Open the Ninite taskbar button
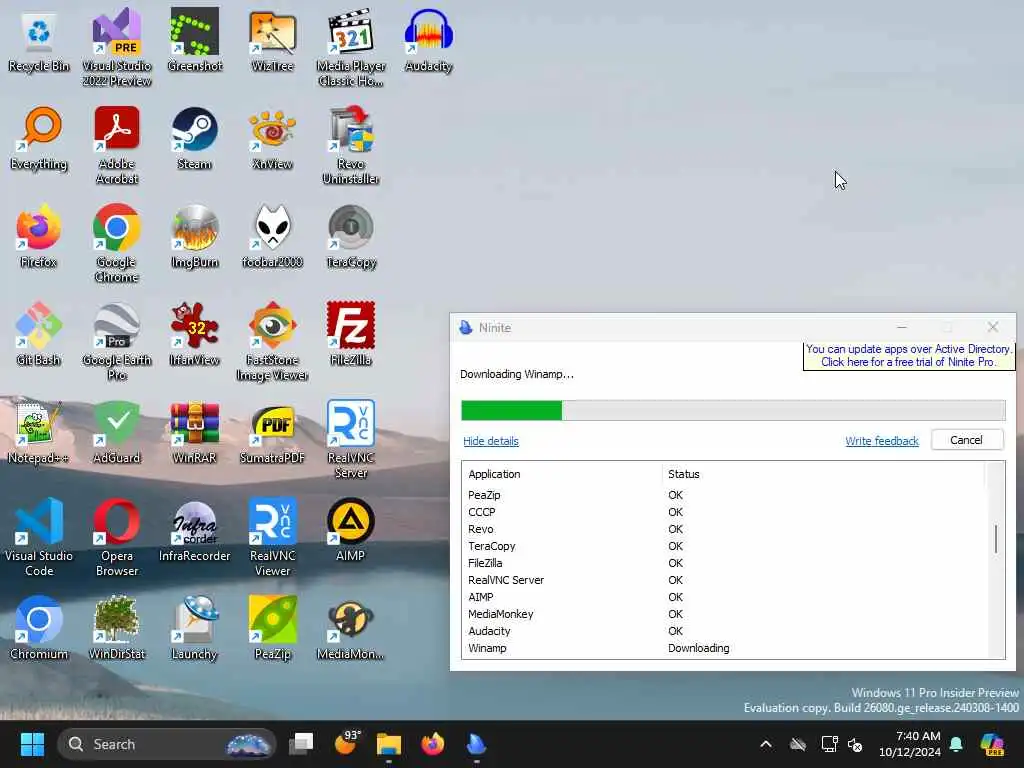 click(x=476, y=744)
